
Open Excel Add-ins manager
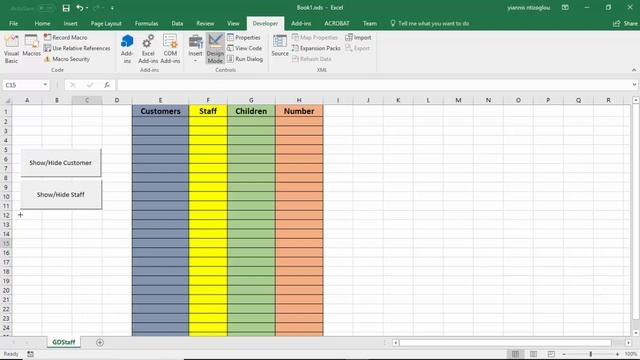[x=148, y=49]
